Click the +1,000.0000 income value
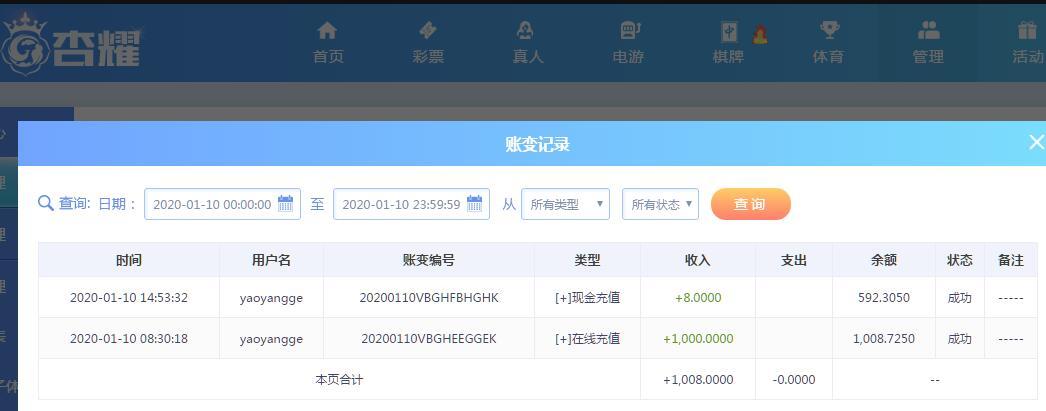The height and width of the screenshot is (411, 1046). (698, 339)
